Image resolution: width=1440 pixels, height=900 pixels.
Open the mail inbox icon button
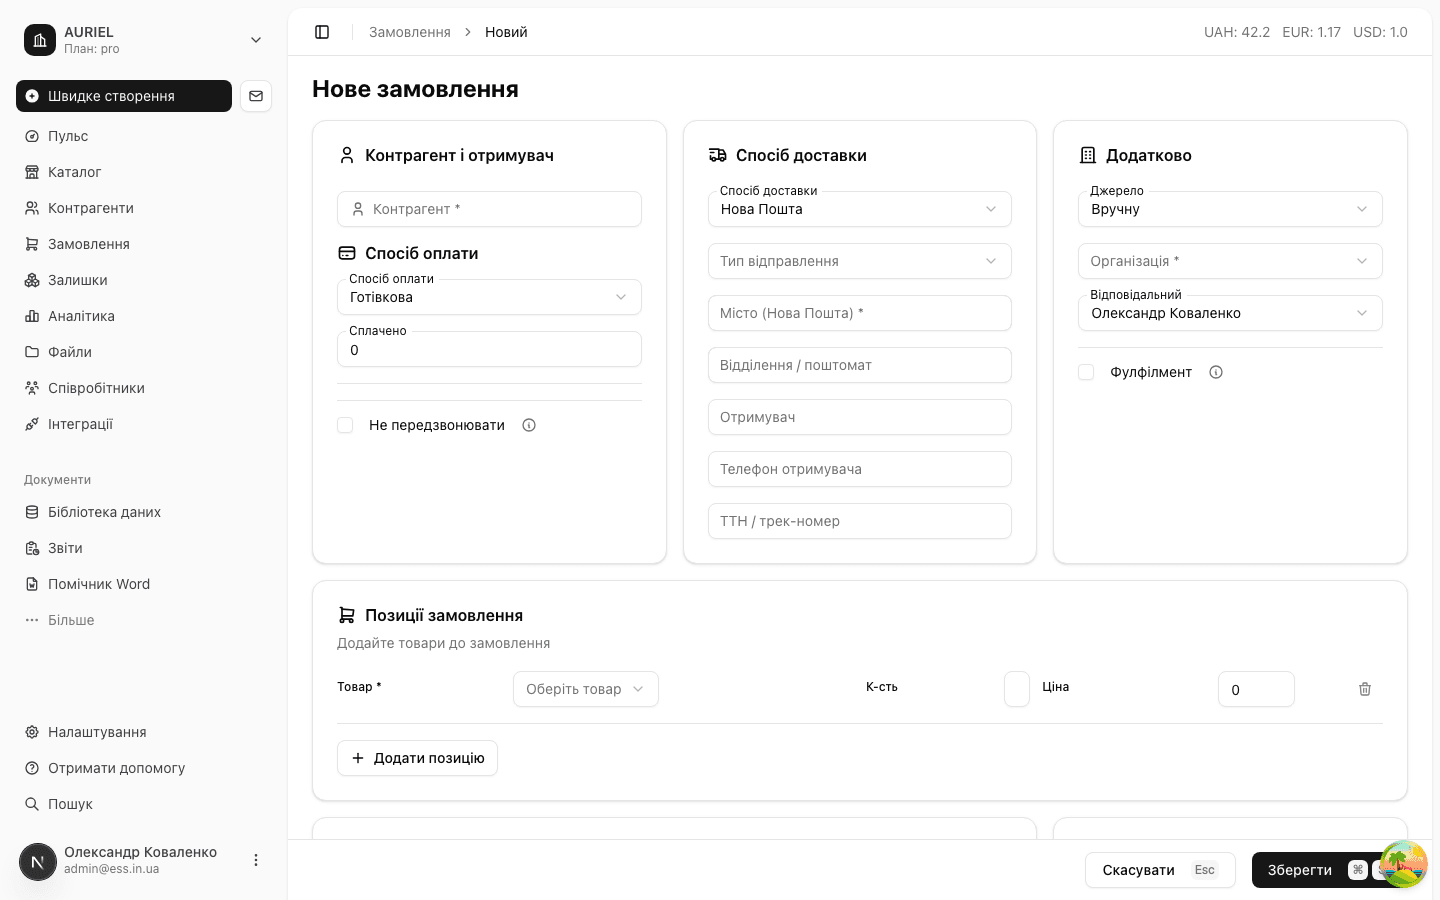click(x=256, y=96)
